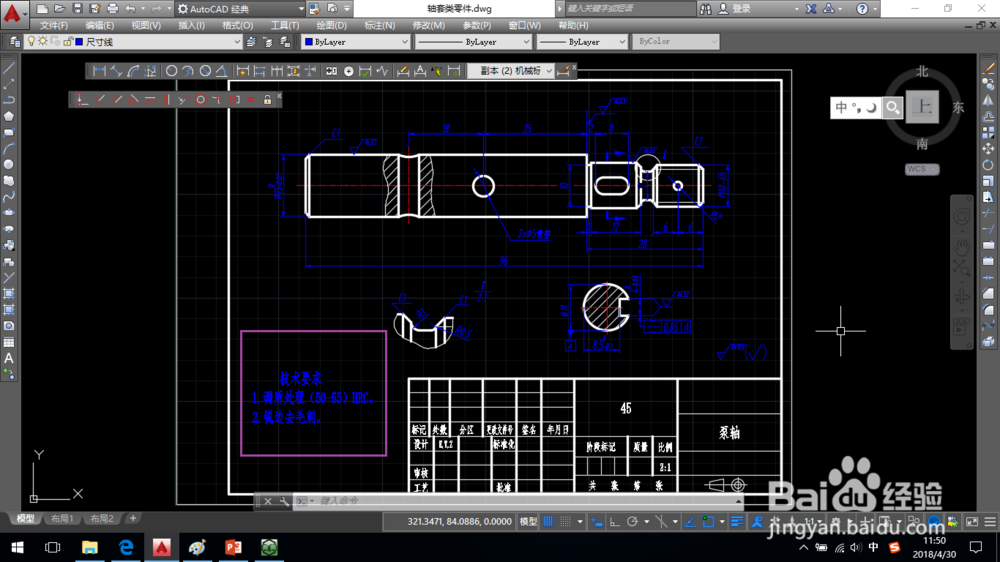Open the 文件(F) menu
Image resolution: width=1000 pixels, height=562 pixels.
point(54,26)
